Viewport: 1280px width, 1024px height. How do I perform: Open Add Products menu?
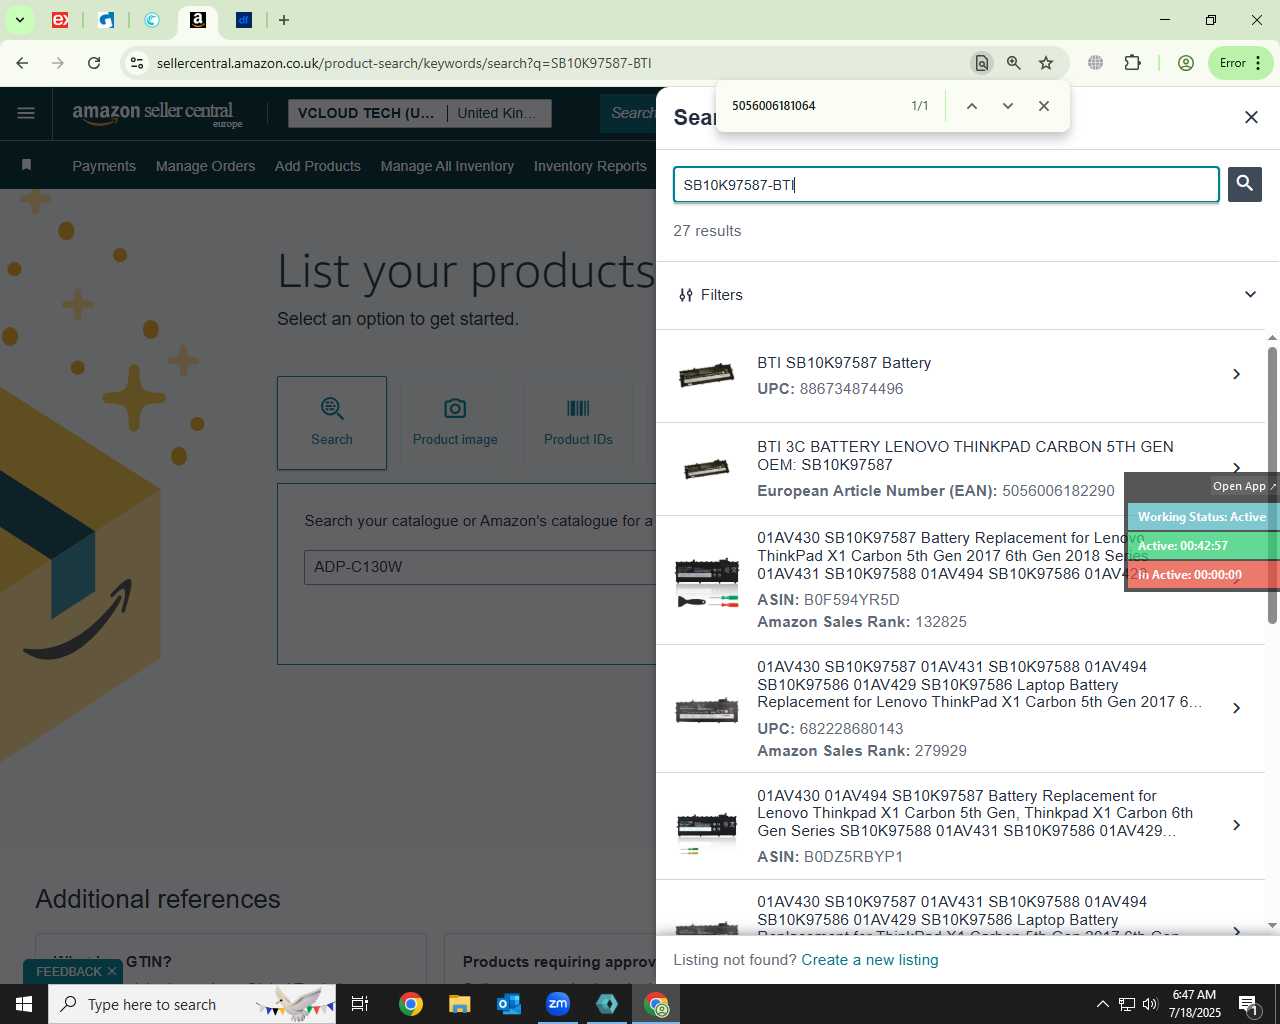pyautogui.click(x=318, y=166)
